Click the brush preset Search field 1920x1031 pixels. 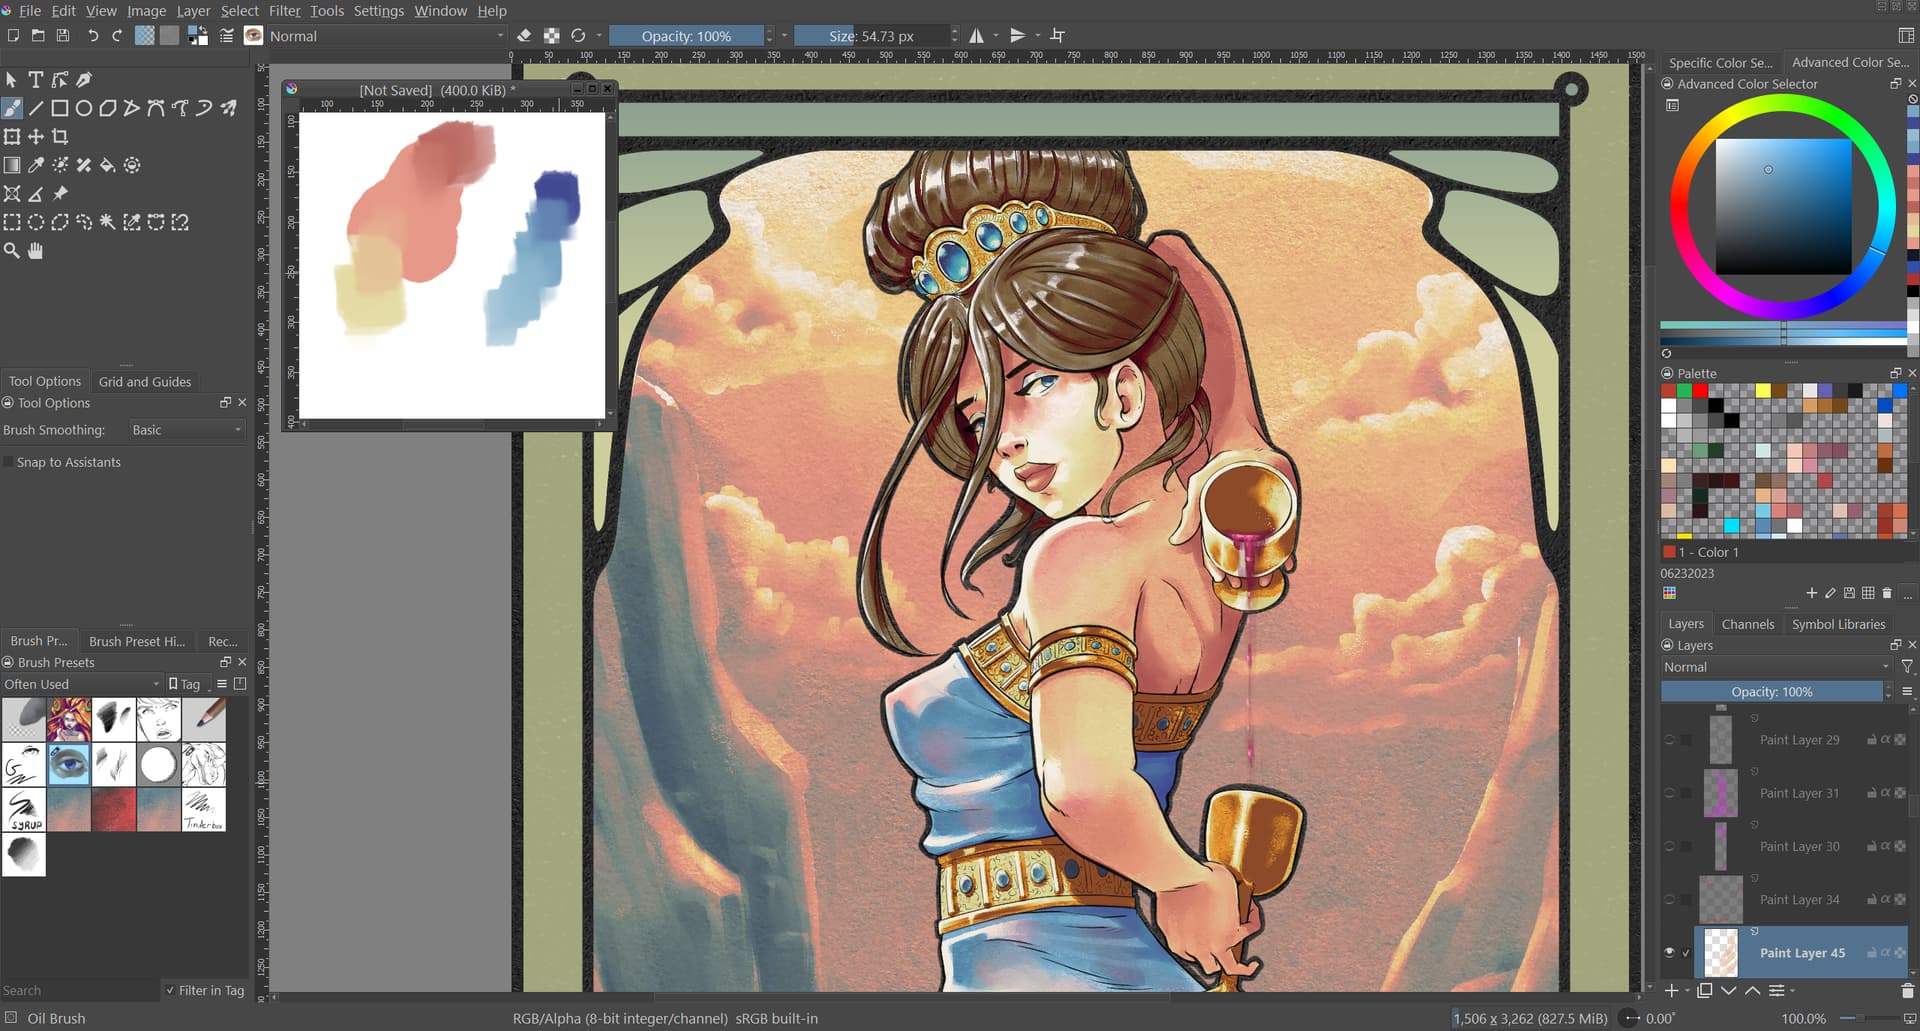coord(80,990)
